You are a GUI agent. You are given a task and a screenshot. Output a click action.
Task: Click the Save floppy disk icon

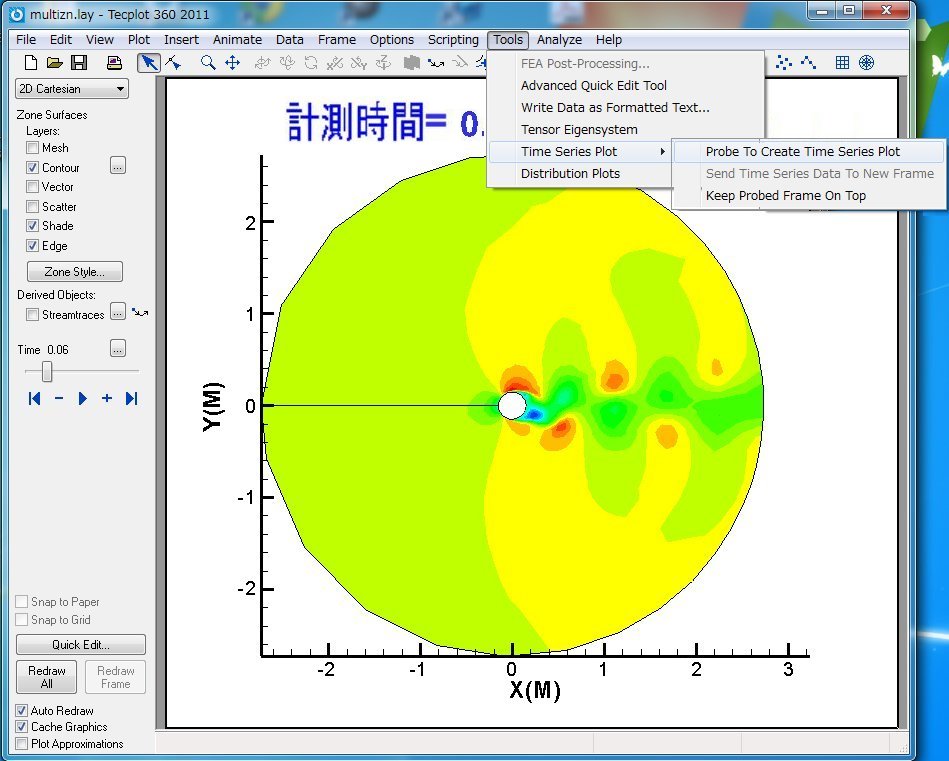(79, 62)
